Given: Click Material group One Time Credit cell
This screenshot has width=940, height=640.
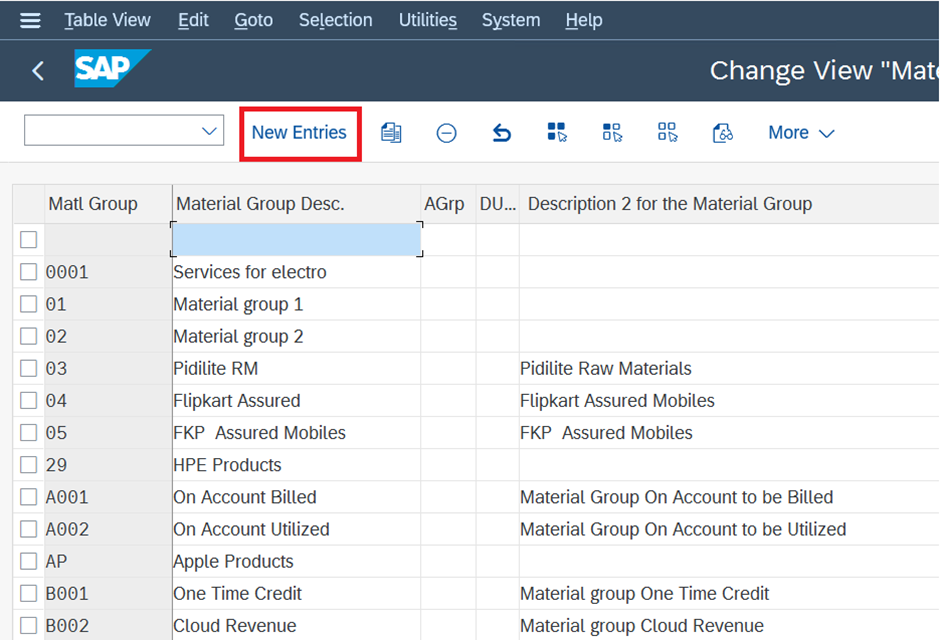Looking at the screenshot, I should [x=729, y=593].
